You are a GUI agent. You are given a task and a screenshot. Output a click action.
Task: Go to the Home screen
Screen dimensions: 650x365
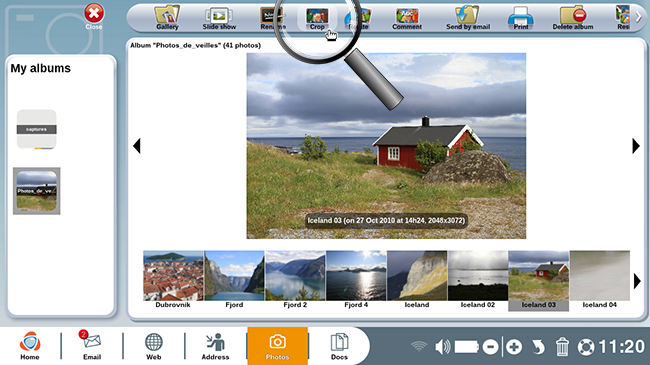coord(30,346)
